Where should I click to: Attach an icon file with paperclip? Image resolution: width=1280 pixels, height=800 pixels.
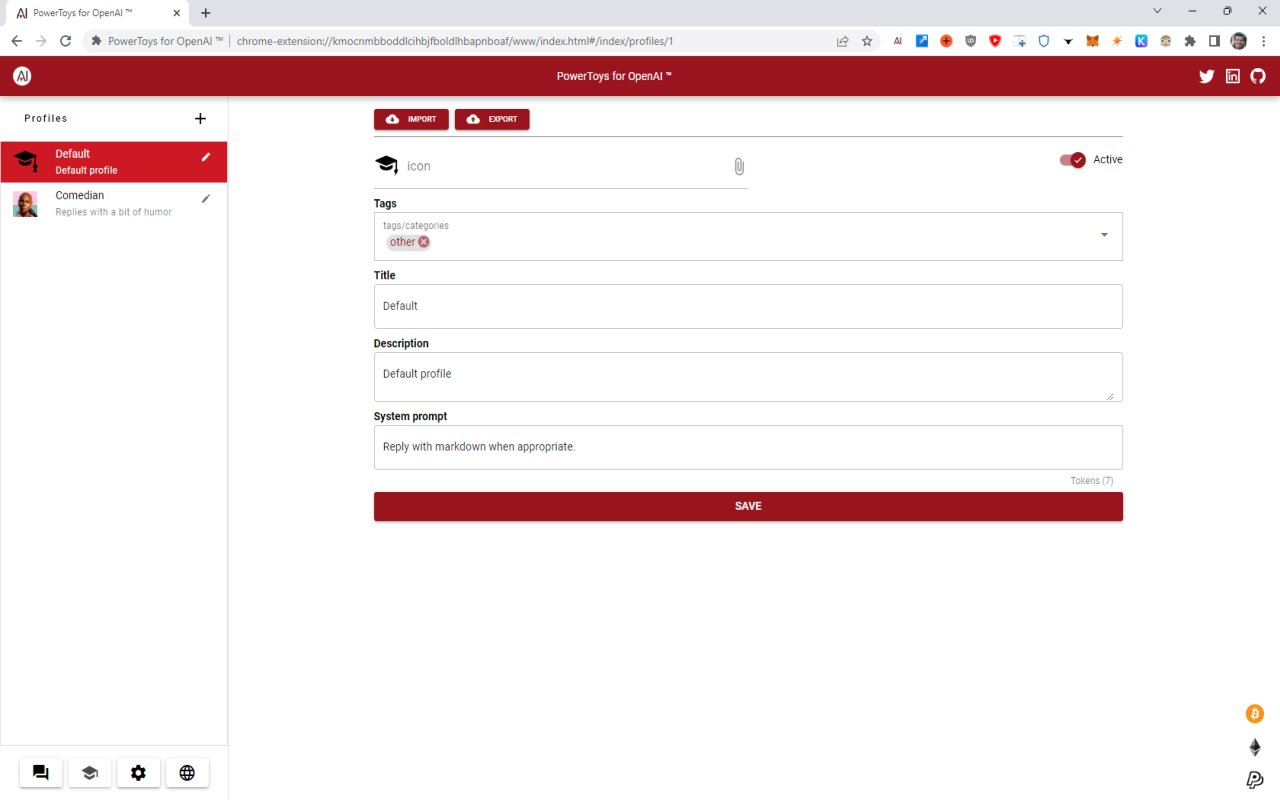(x=739, y=166)
